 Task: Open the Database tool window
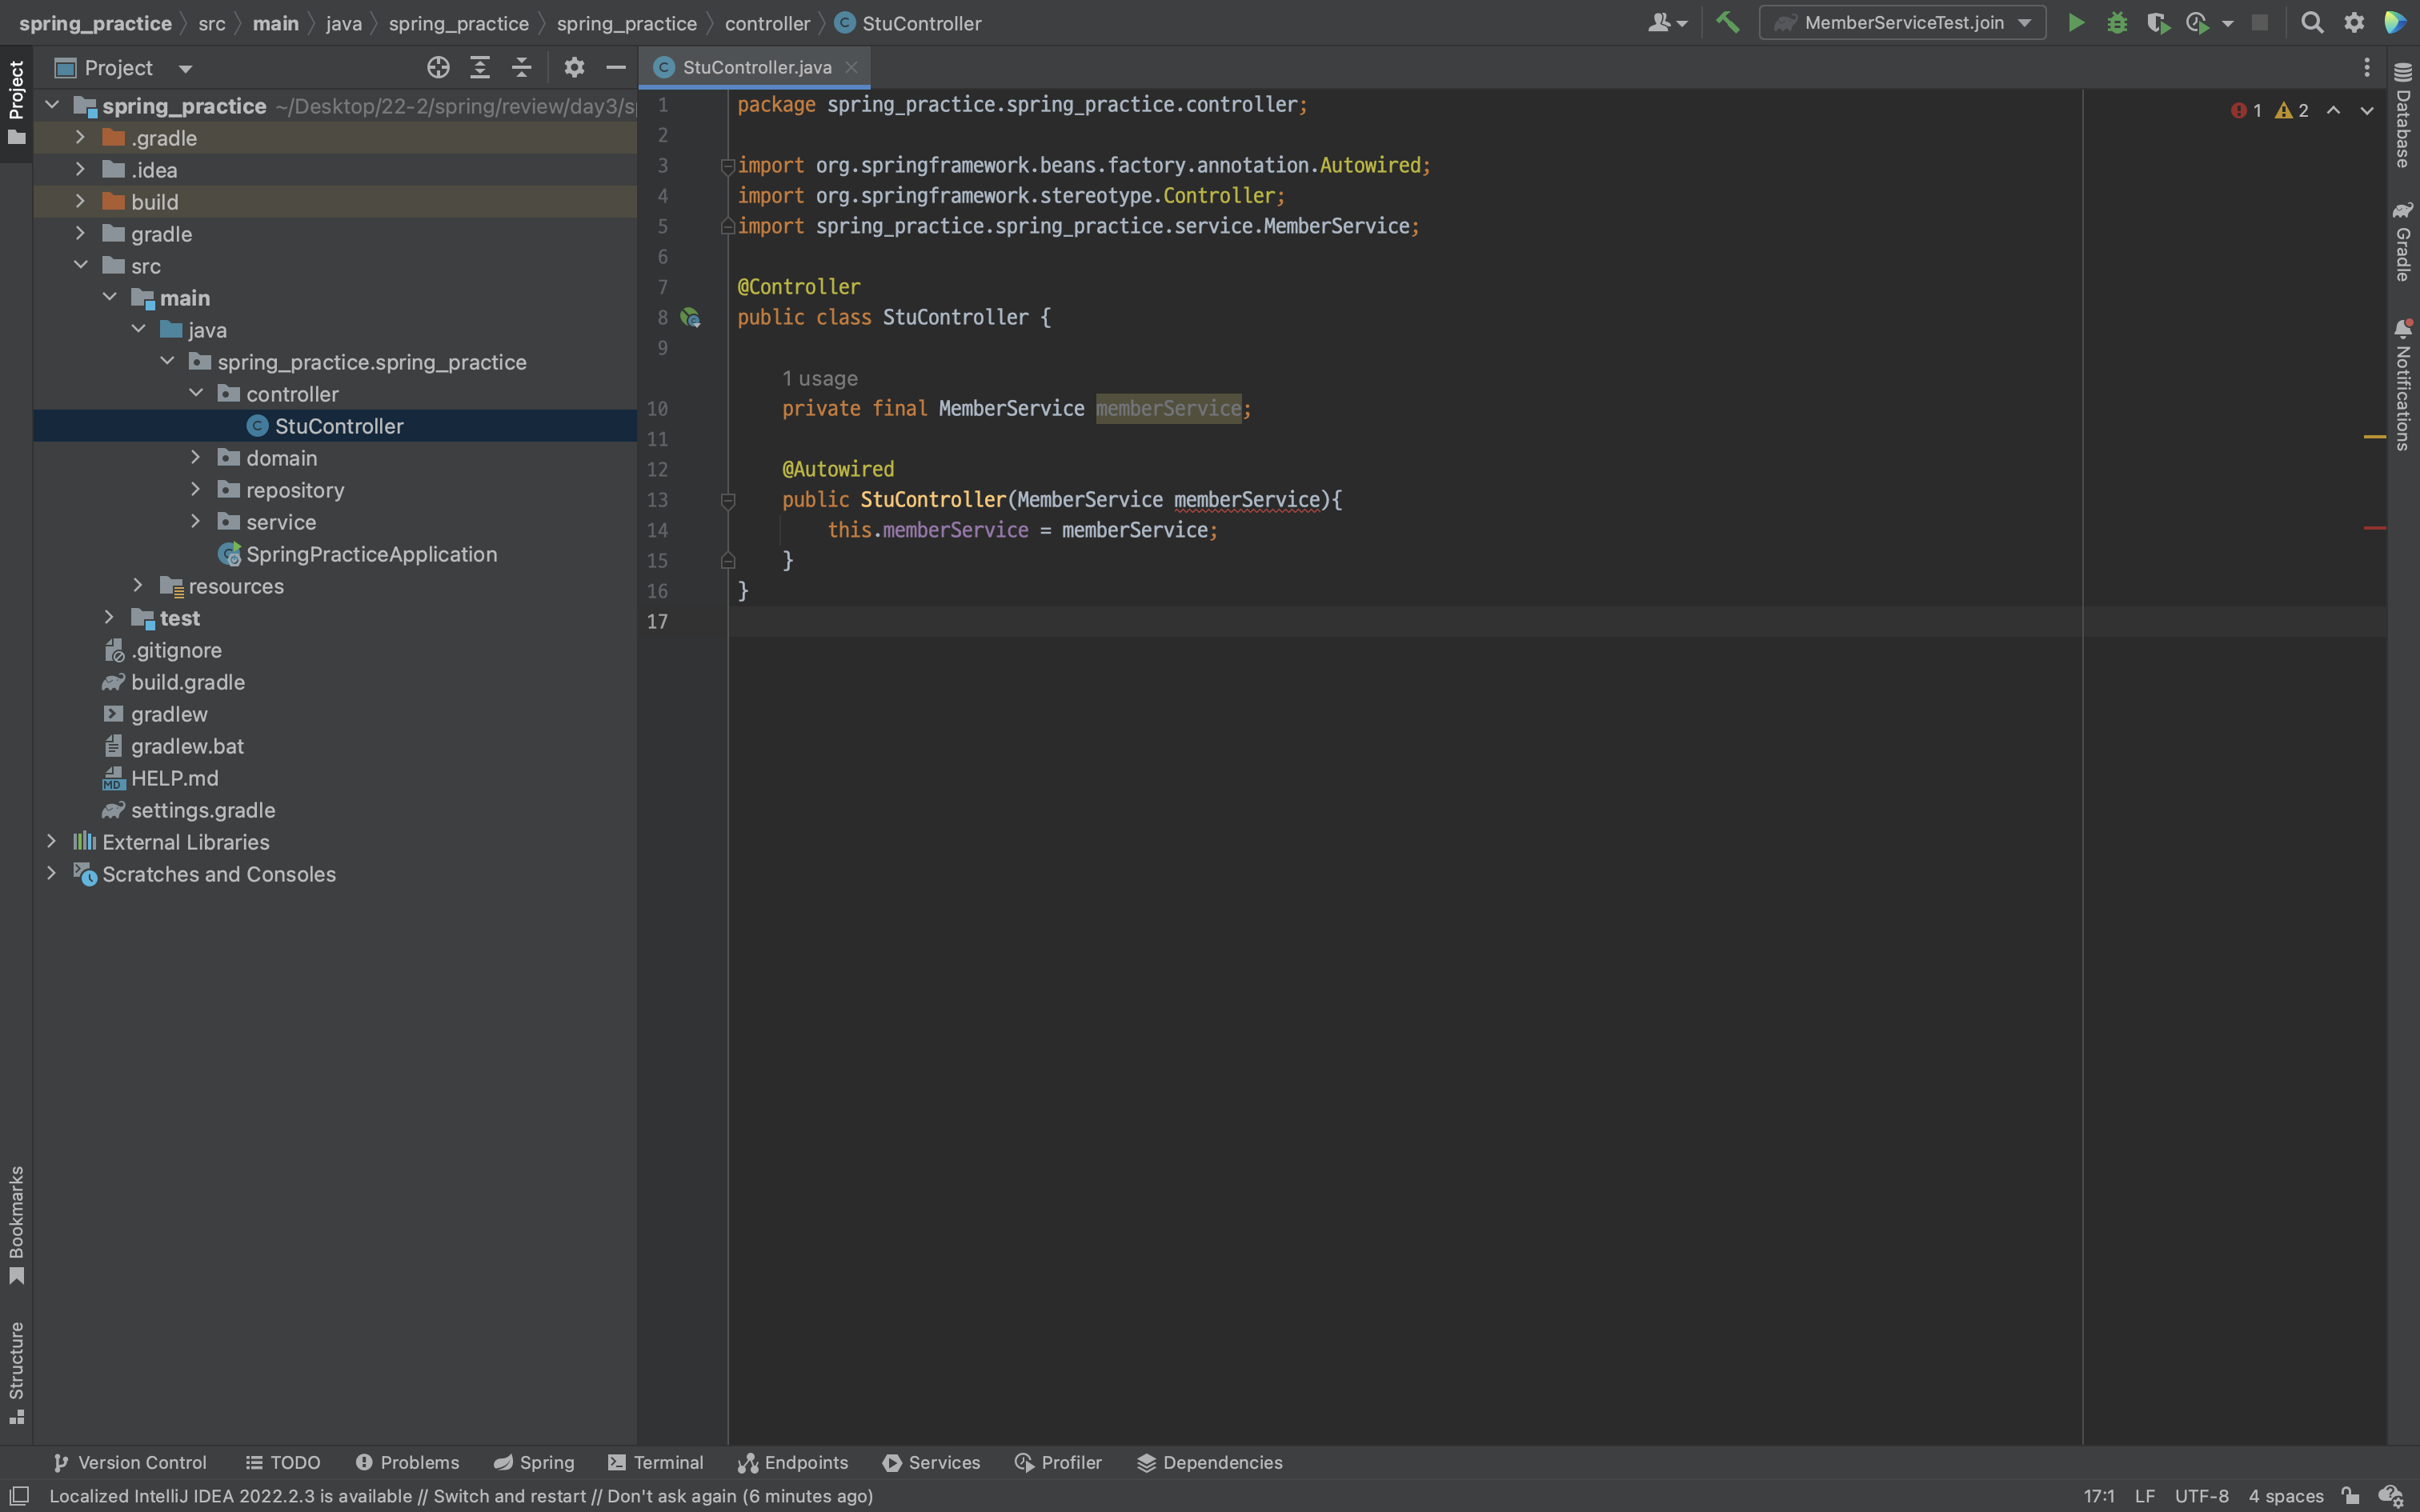click(2402, 115)
